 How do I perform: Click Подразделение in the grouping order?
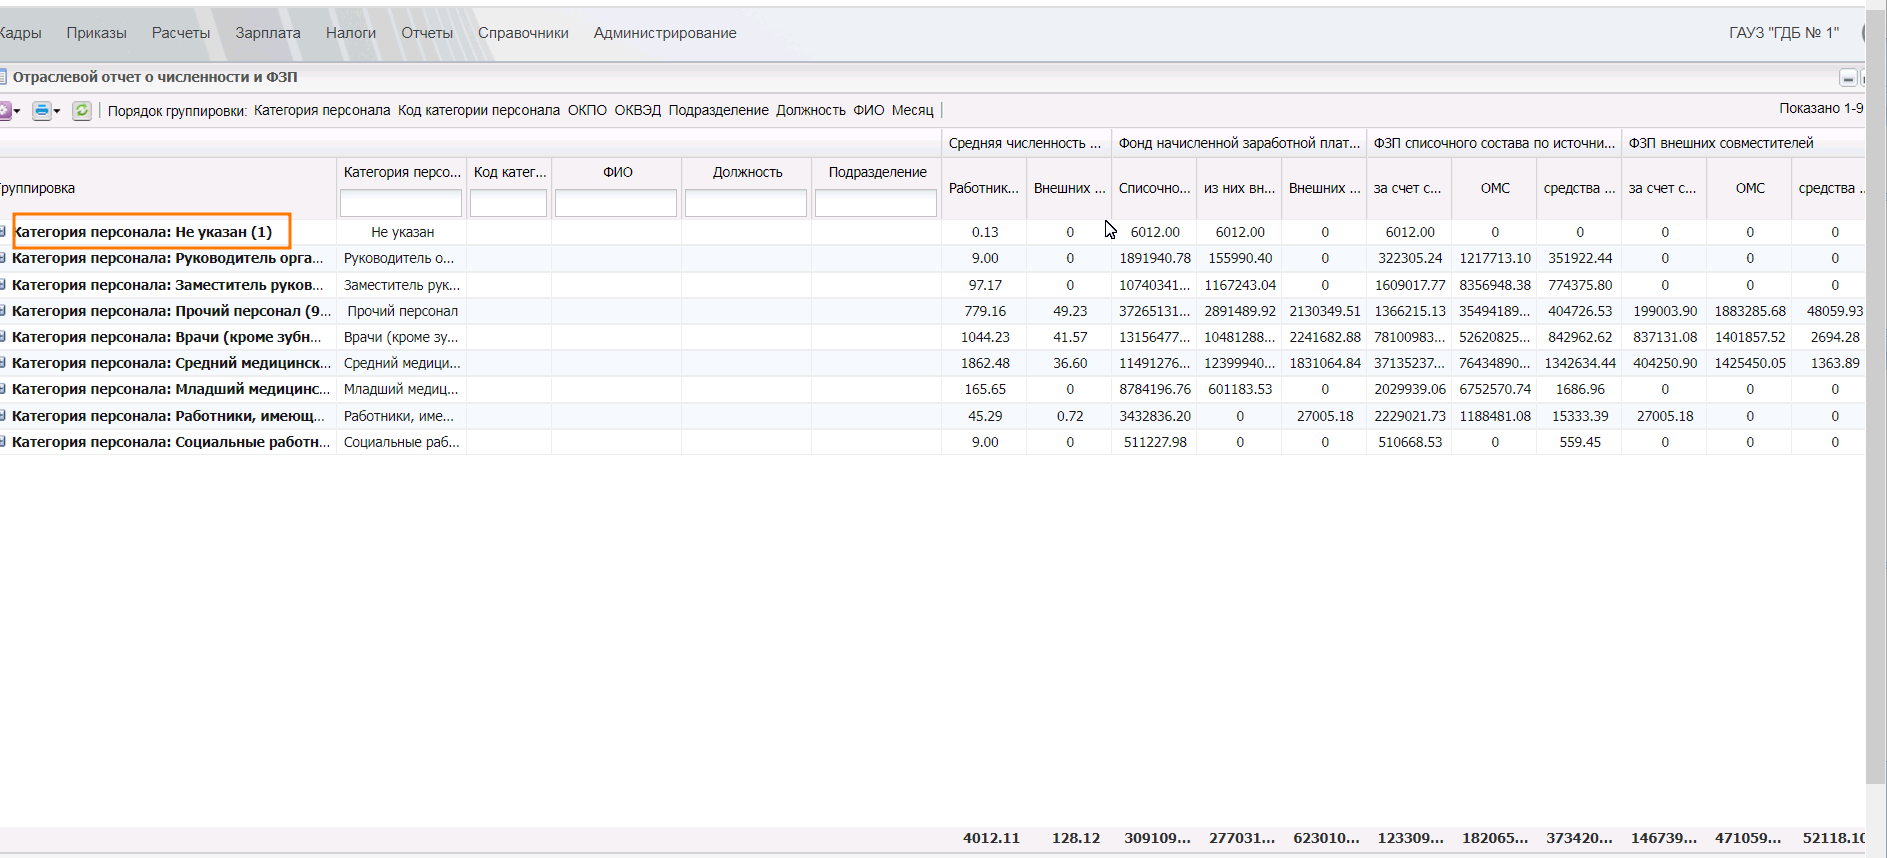pyautogui.click(x=719, y=110)
